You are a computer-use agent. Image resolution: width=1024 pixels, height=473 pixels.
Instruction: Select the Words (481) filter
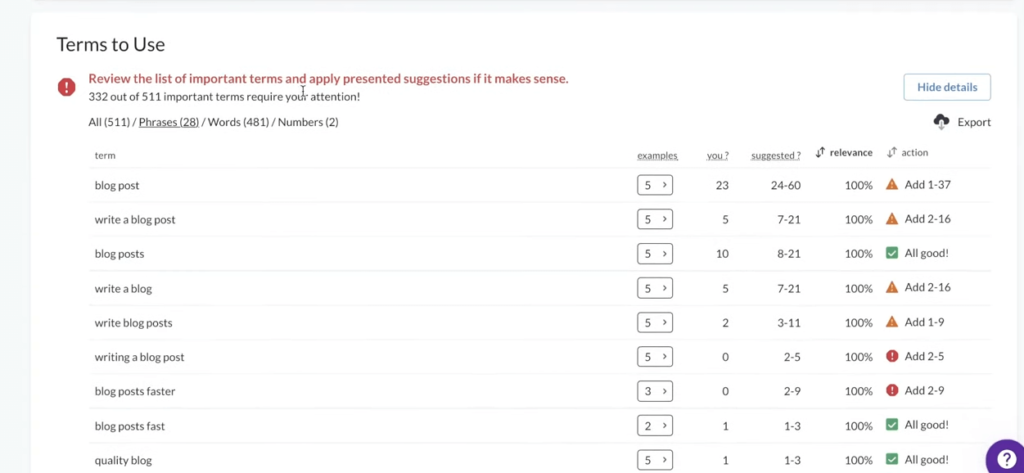pyautogui.click(x=238, y=122)
